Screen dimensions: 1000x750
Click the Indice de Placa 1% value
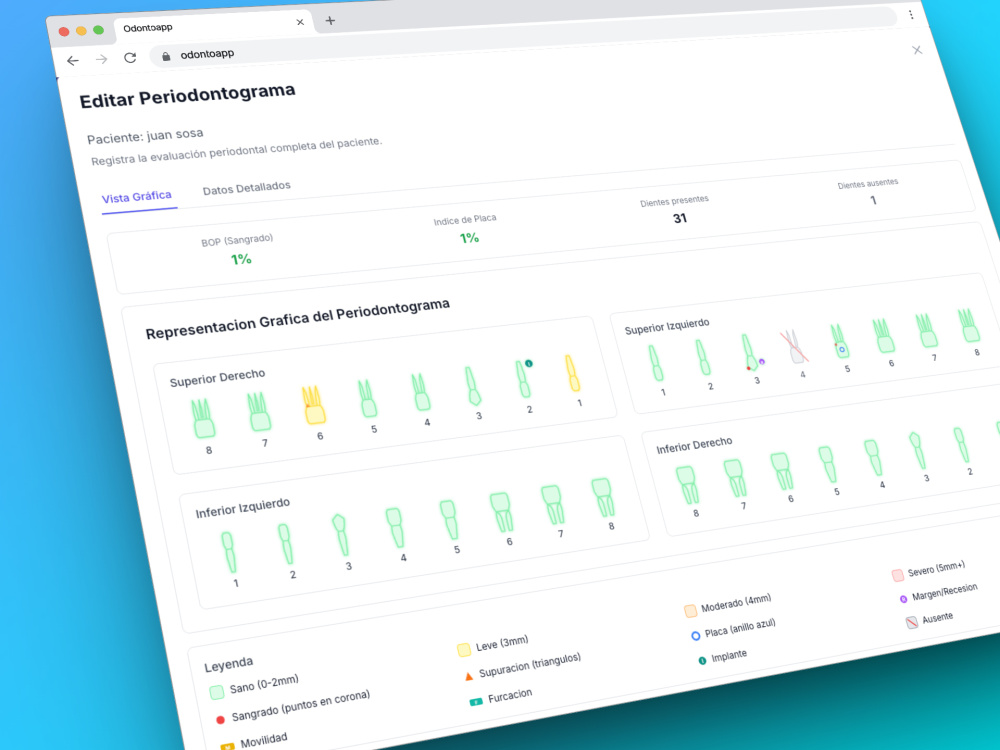[x=469, y=238]
